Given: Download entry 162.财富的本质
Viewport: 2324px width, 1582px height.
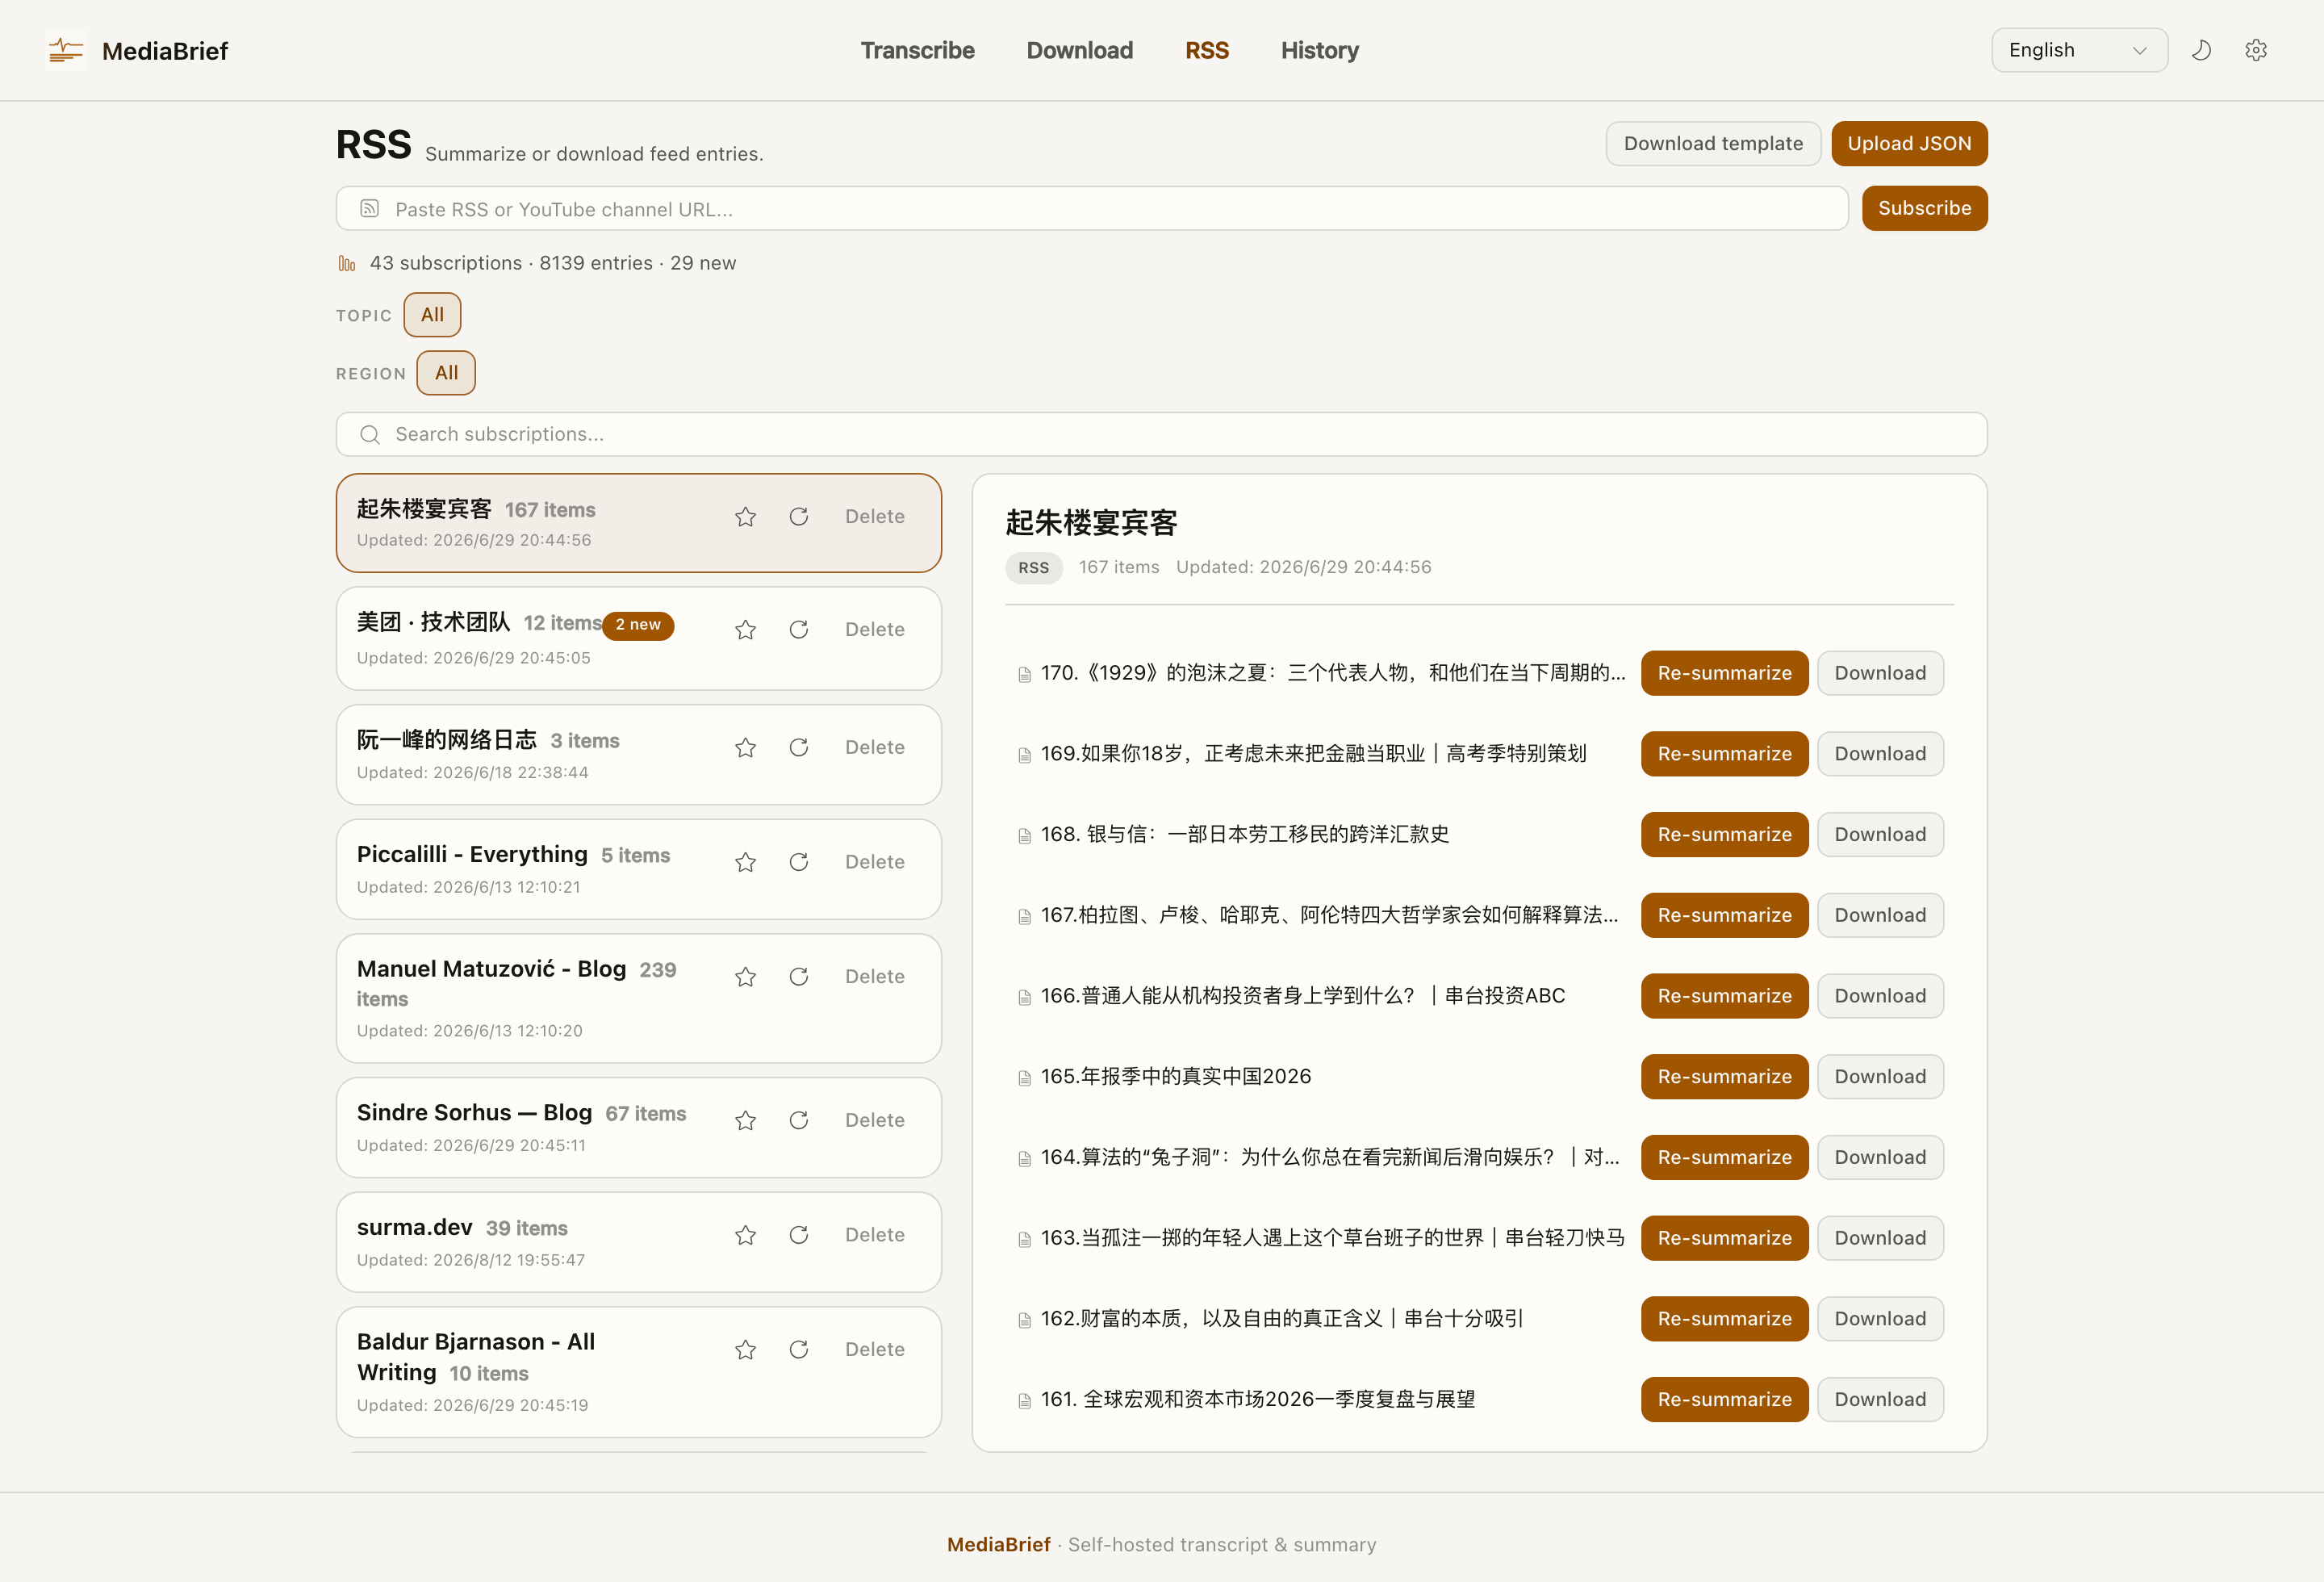Looking at the screenshot, I should pos(1880,1318).
